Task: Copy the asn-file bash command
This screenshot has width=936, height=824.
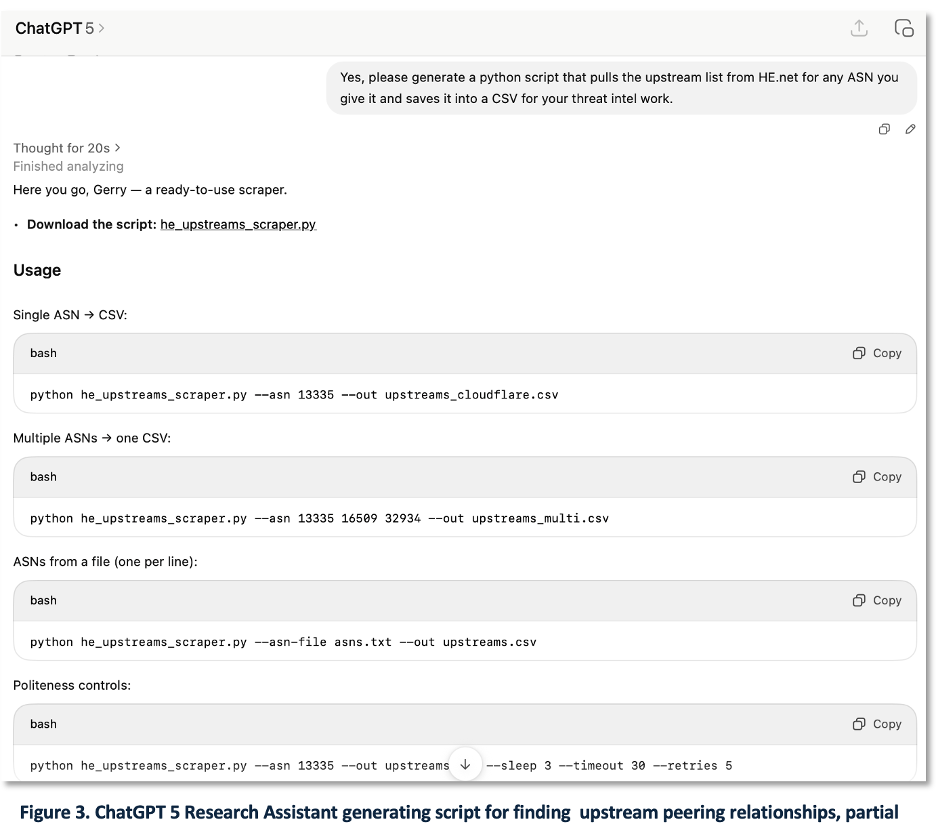Action: (877, 600)
